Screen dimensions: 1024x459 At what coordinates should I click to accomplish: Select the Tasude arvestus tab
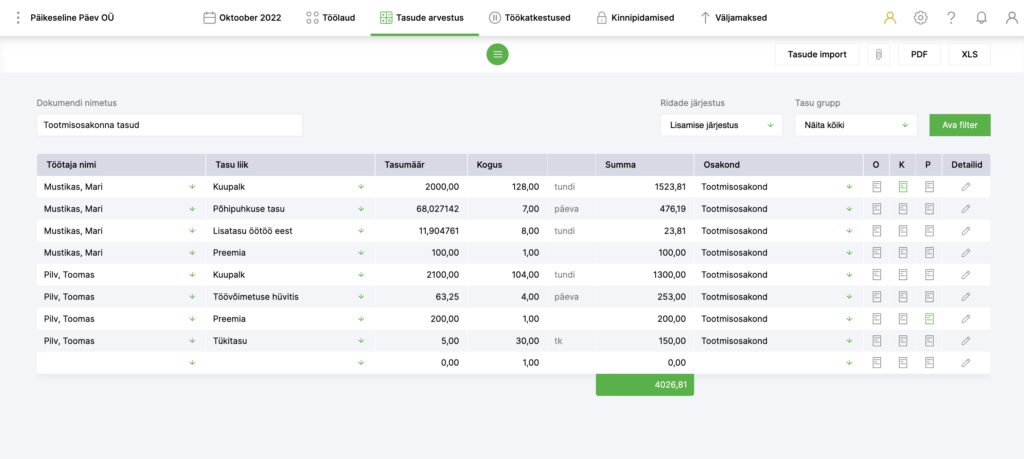422,18
